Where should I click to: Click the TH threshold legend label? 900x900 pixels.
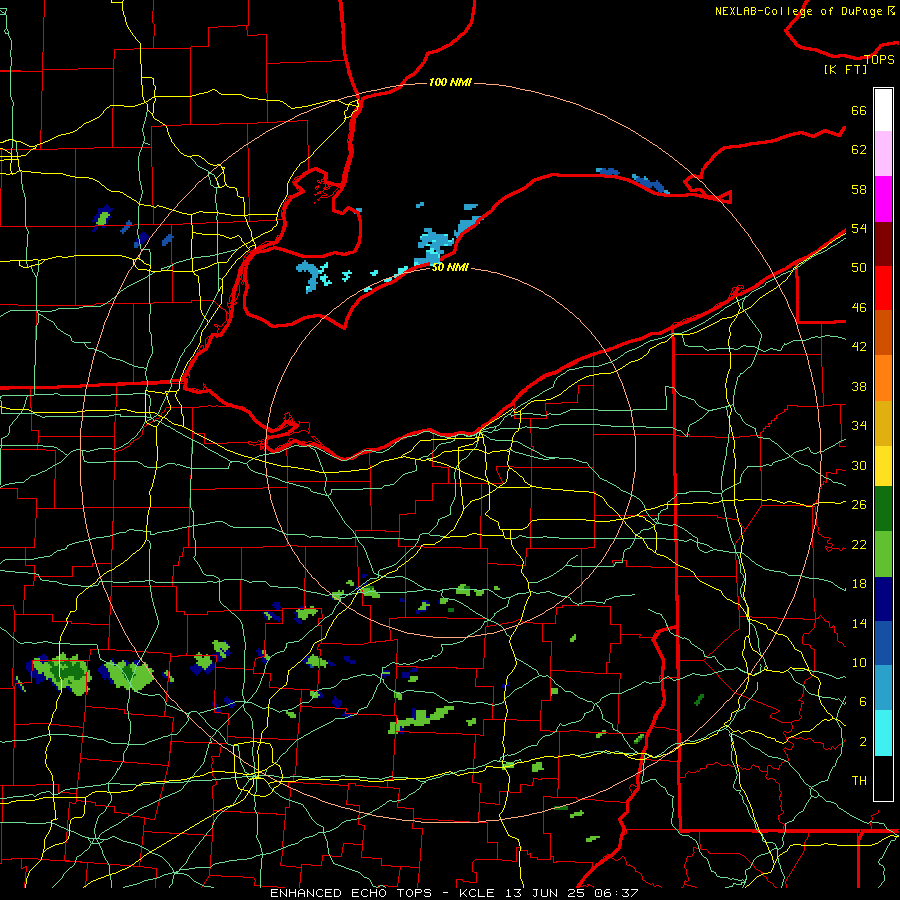tap(859, 780)
